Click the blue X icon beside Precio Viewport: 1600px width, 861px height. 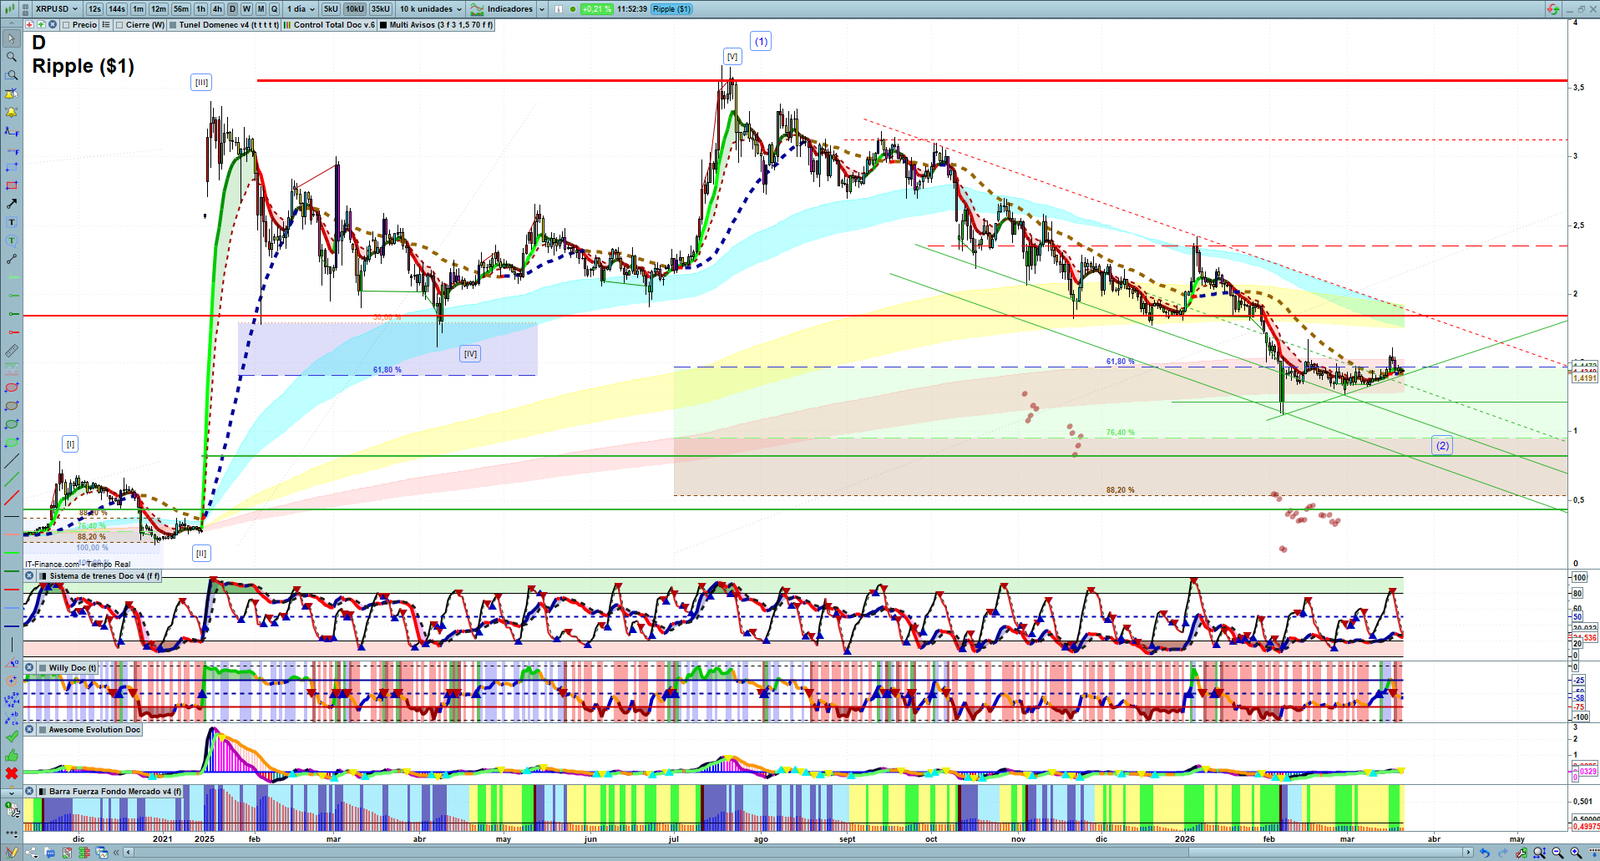click(x=52, y=25)
